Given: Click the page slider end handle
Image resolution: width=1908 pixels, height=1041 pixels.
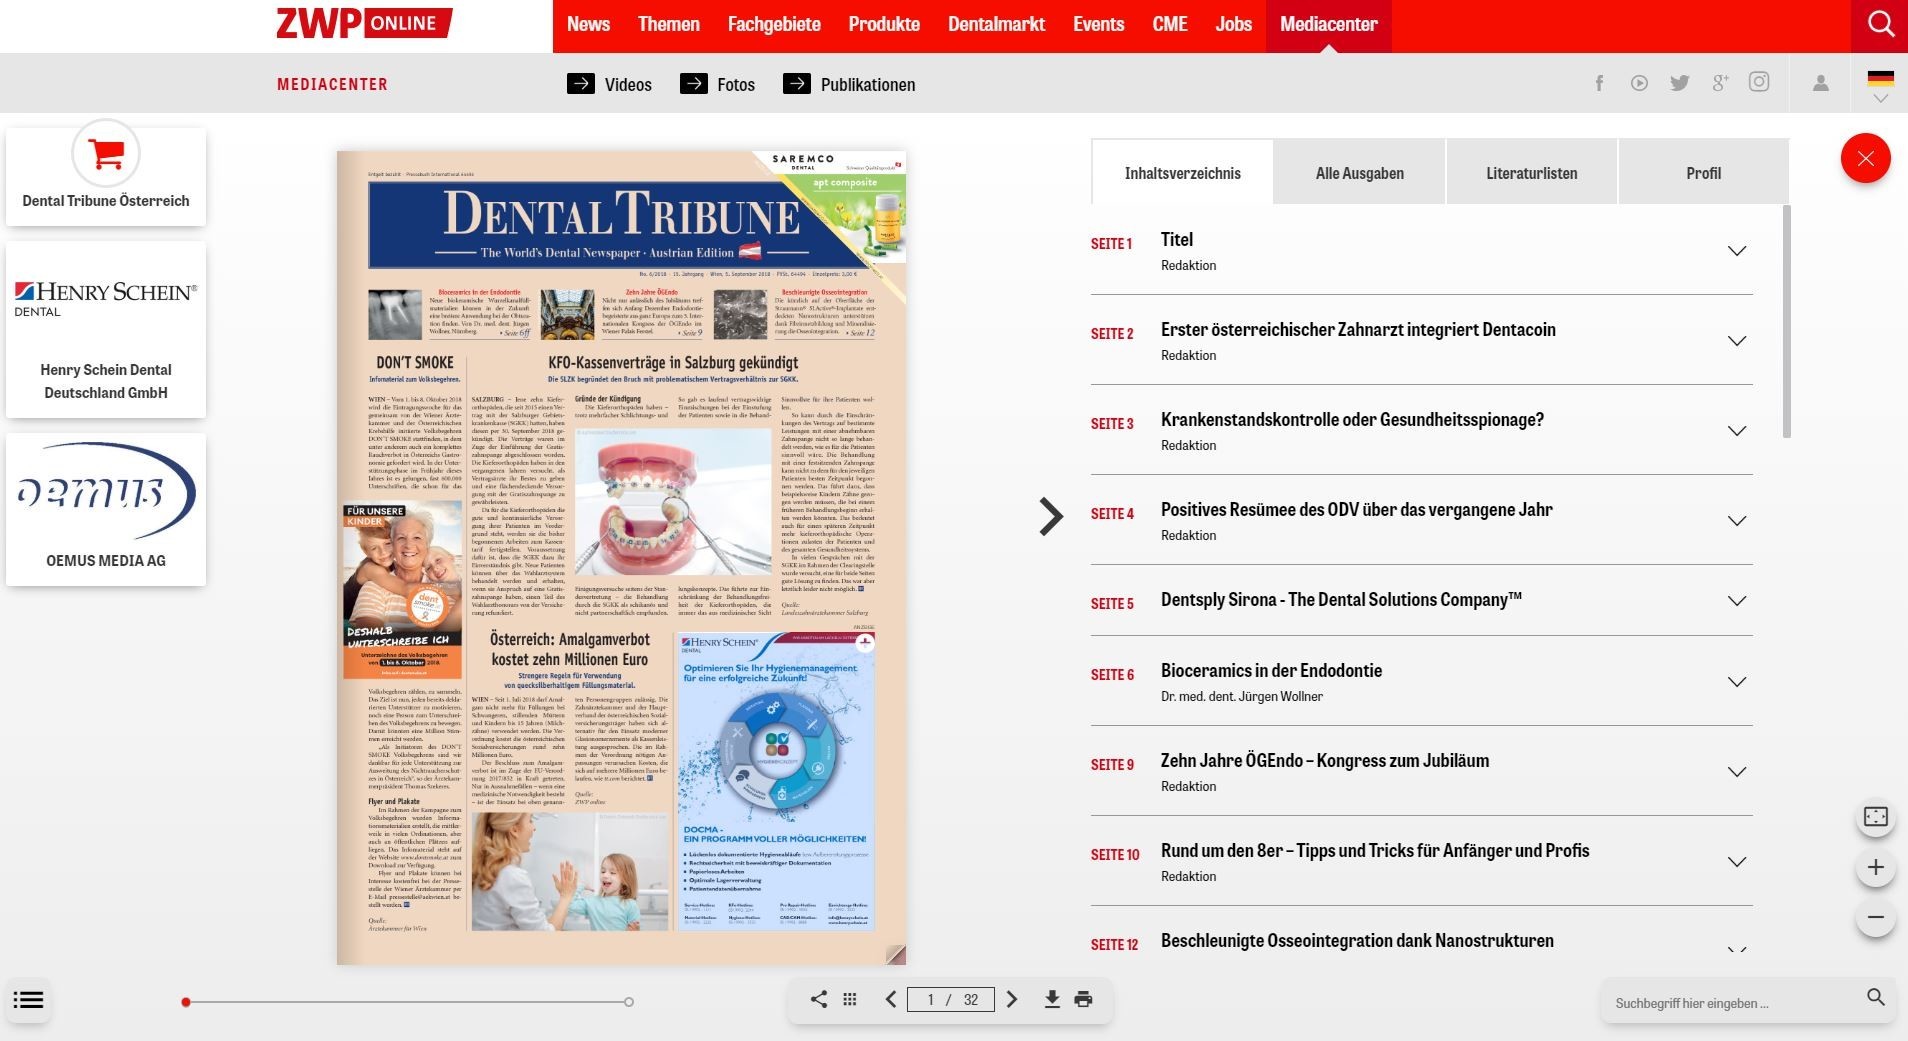Looking at the screenshot, I should (x=629, y=1002).
